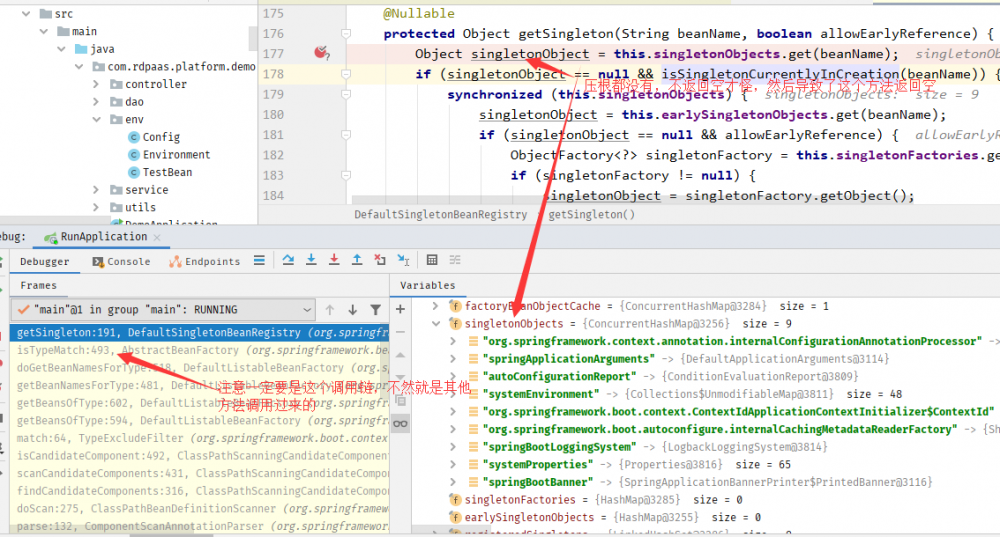Click the getSingleton() breadcrumb

coord(591,215)
